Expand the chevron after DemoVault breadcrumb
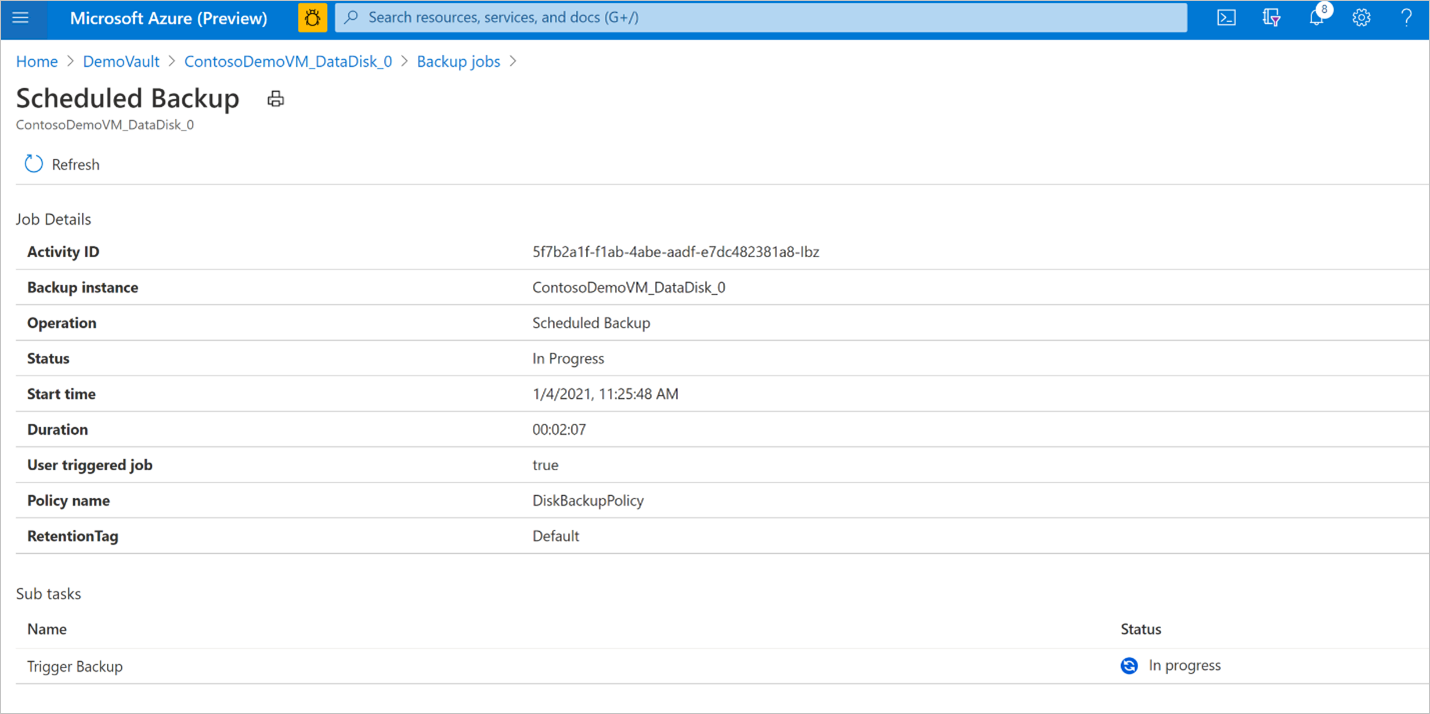This screenshot has width=1430, height=714. [x=171, y=61]
